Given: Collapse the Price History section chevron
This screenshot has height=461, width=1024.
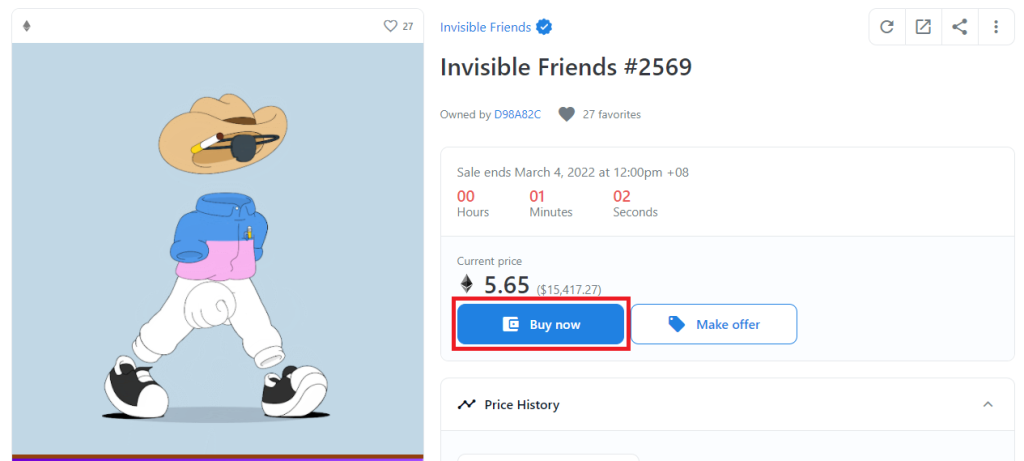Looking at the screenshot, I should coord(988,404).
